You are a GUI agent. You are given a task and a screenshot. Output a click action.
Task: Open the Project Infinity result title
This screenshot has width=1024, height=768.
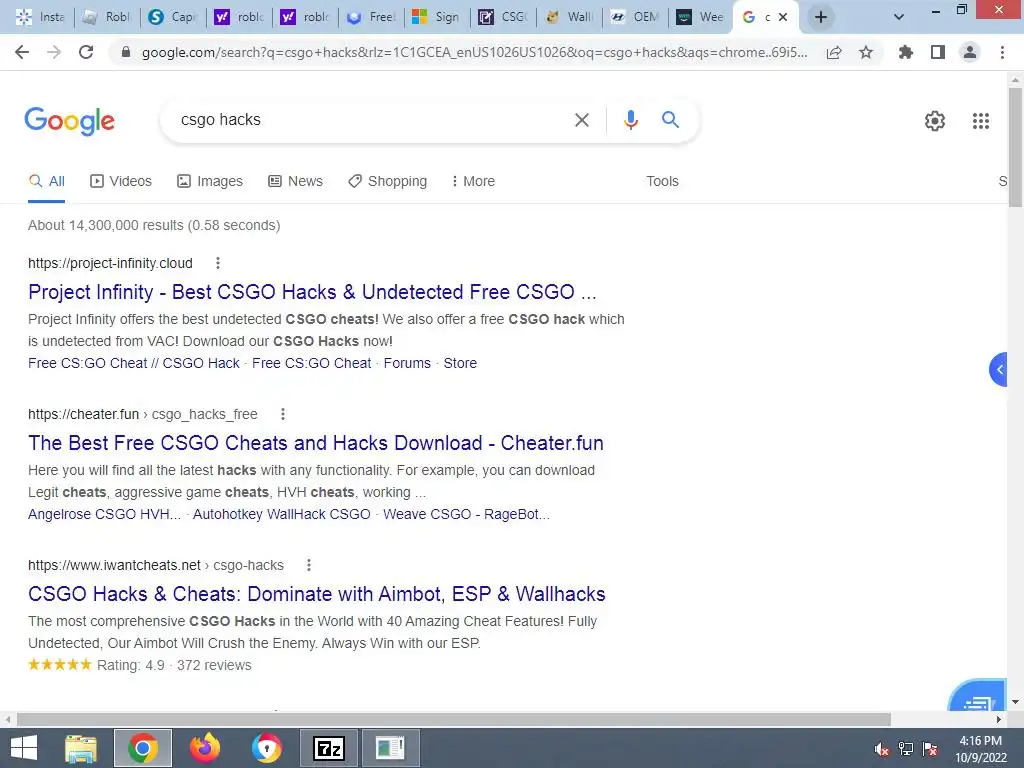[x=312, y=292]
